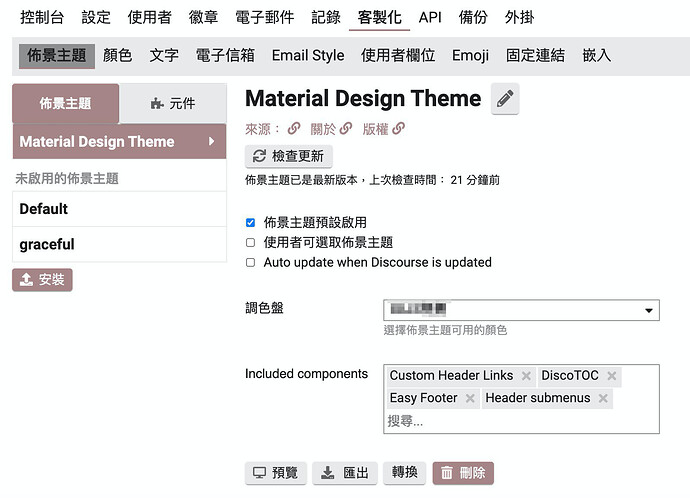Click 匯出 export button

[345, 473]
